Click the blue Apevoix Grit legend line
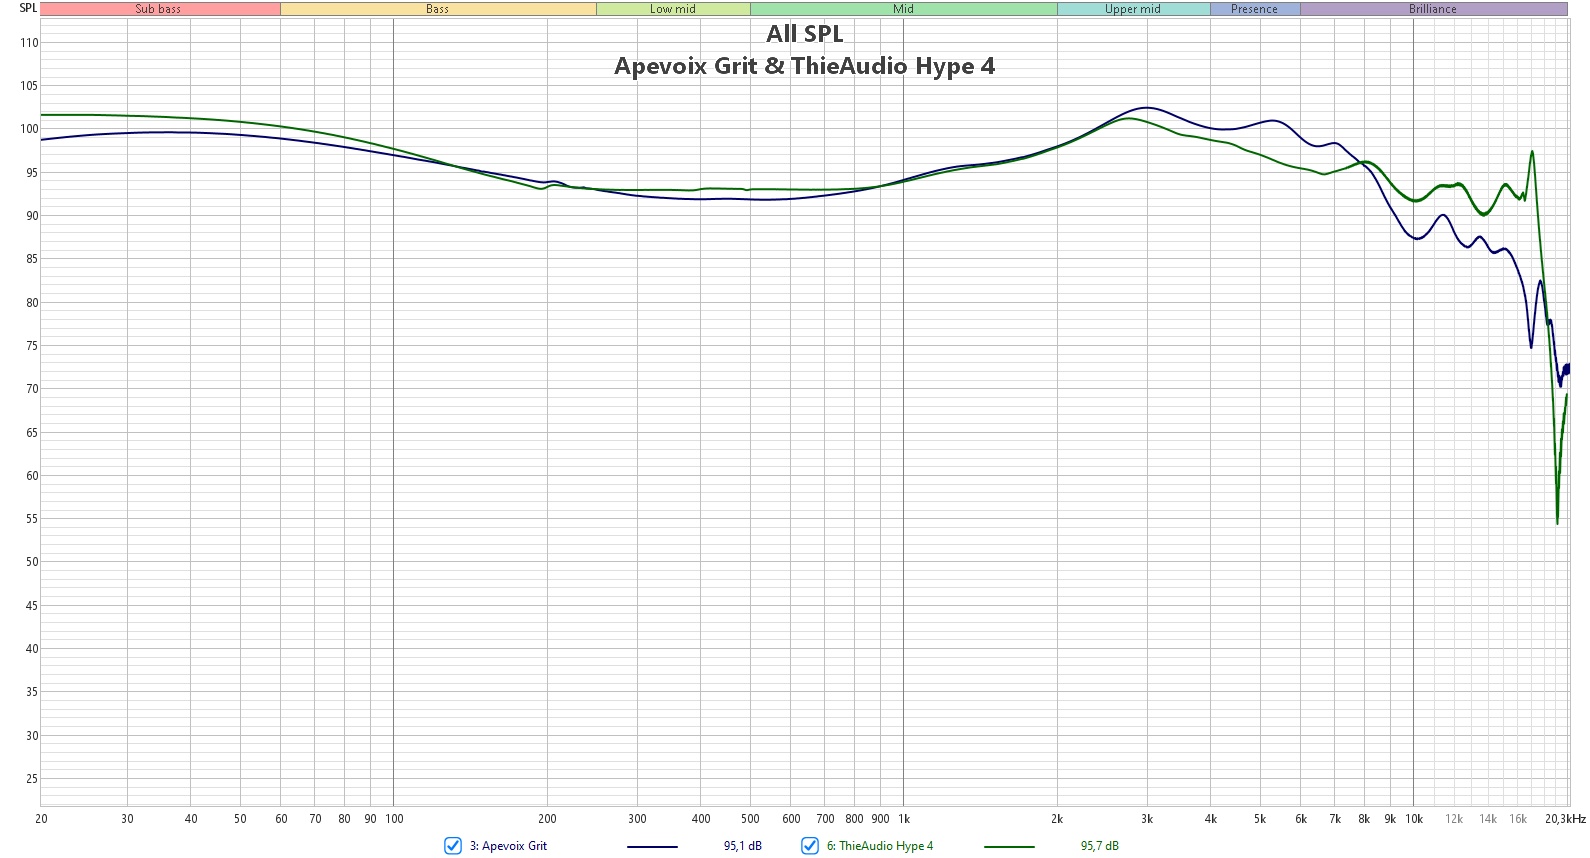The width and height of the screenshot is (1590, 858). point(652,846)
